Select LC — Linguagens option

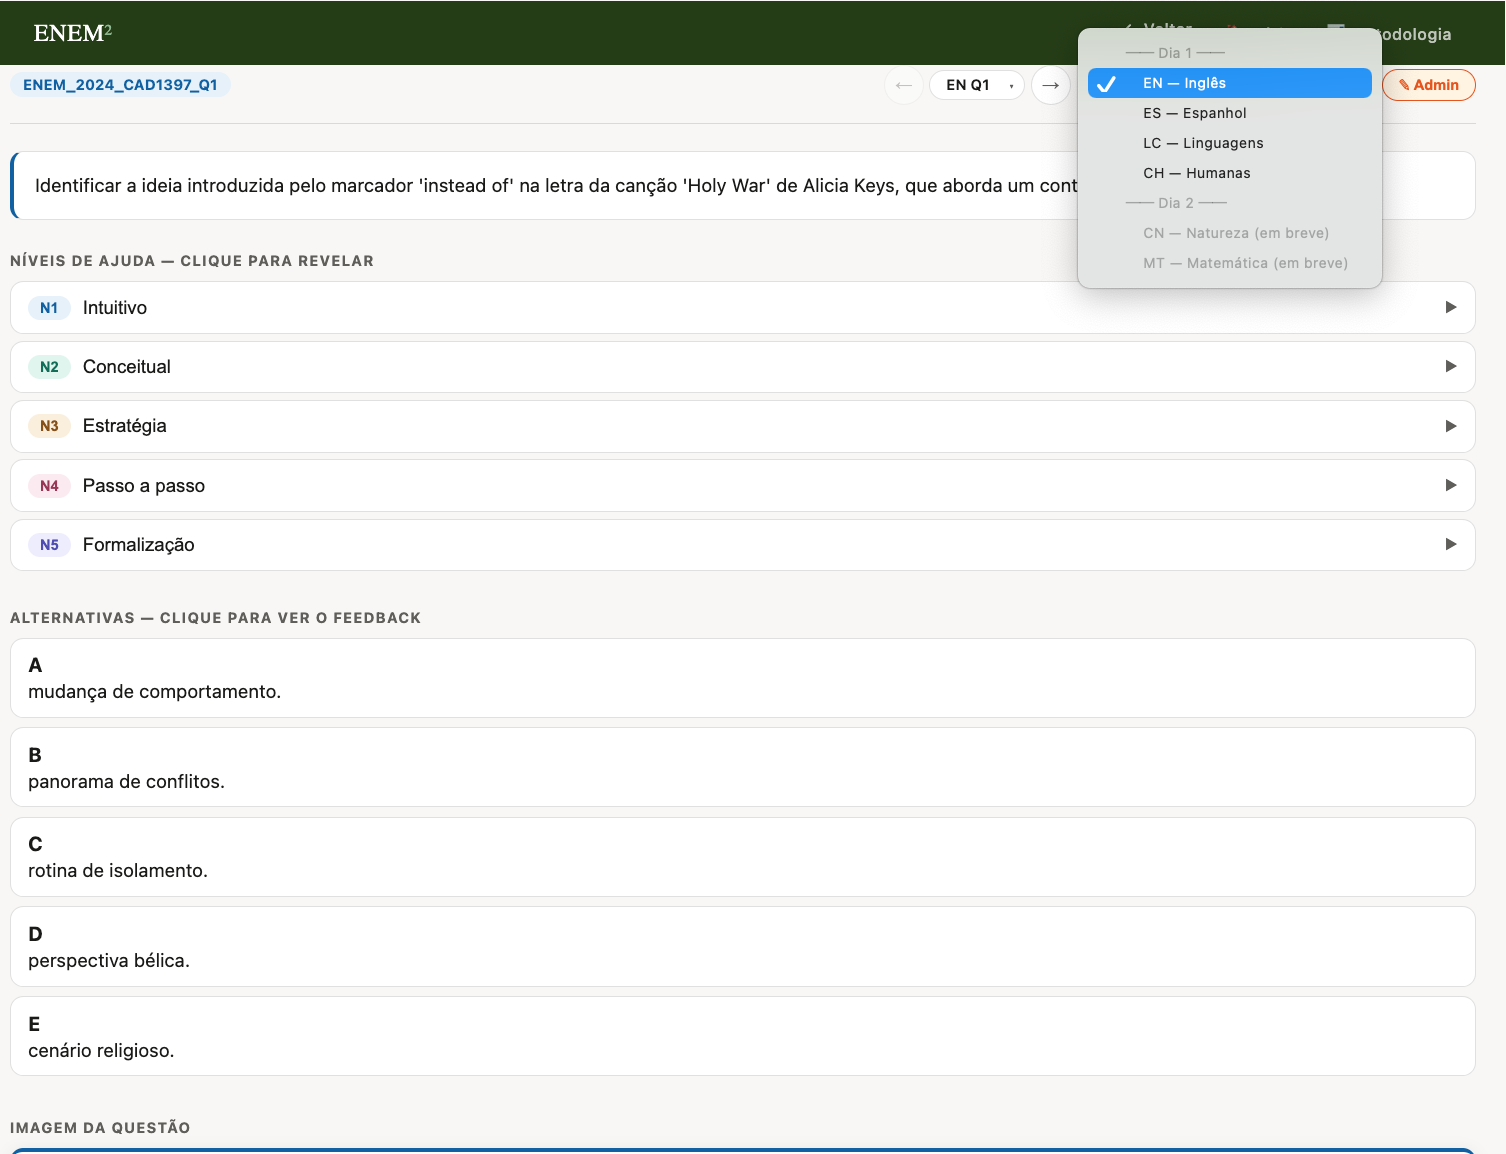1229,143
